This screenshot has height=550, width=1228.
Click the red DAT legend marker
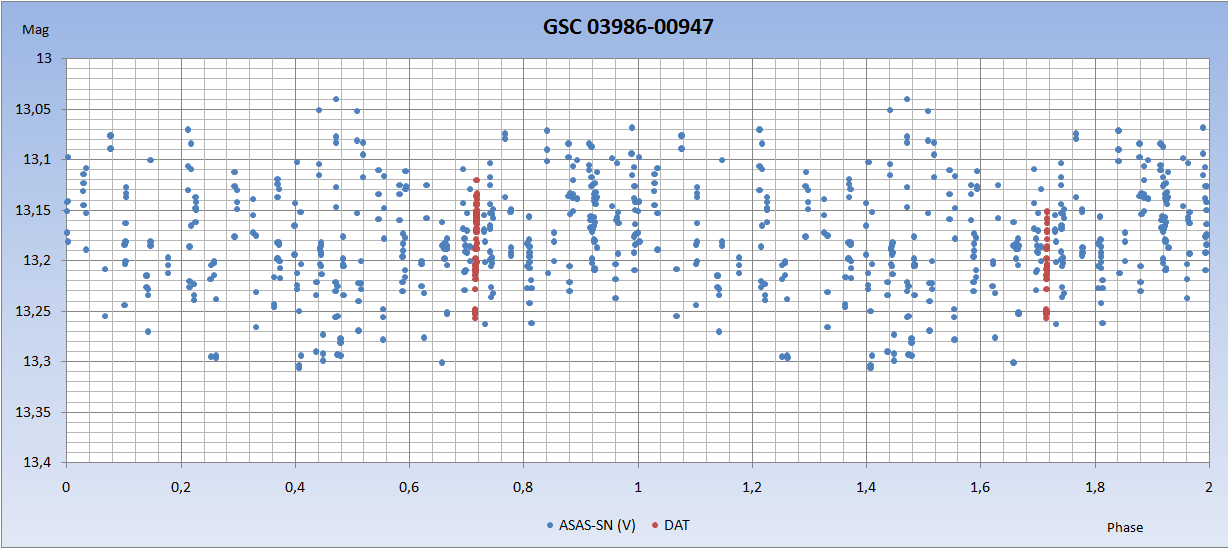click(654, 525)
